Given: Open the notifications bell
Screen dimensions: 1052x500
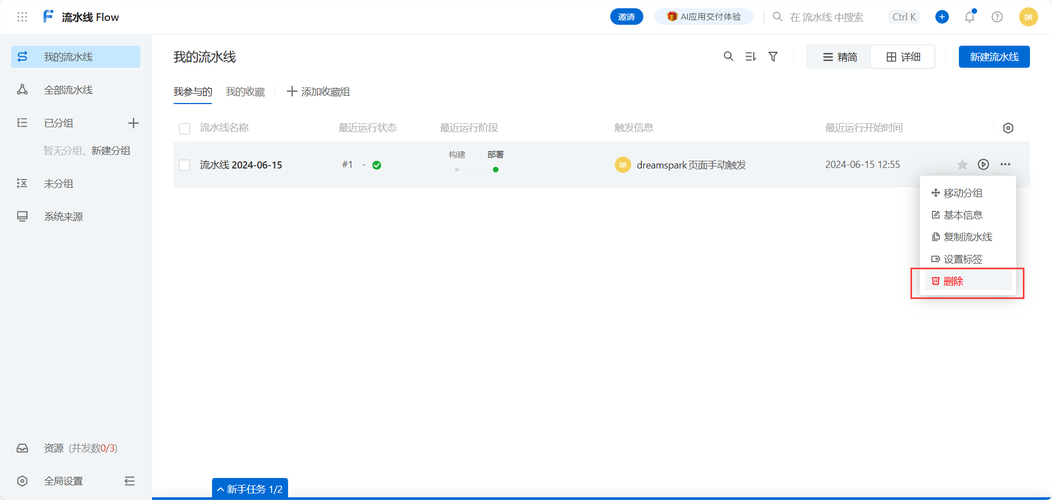Looking at the screenshot, I should pos(969,17).
